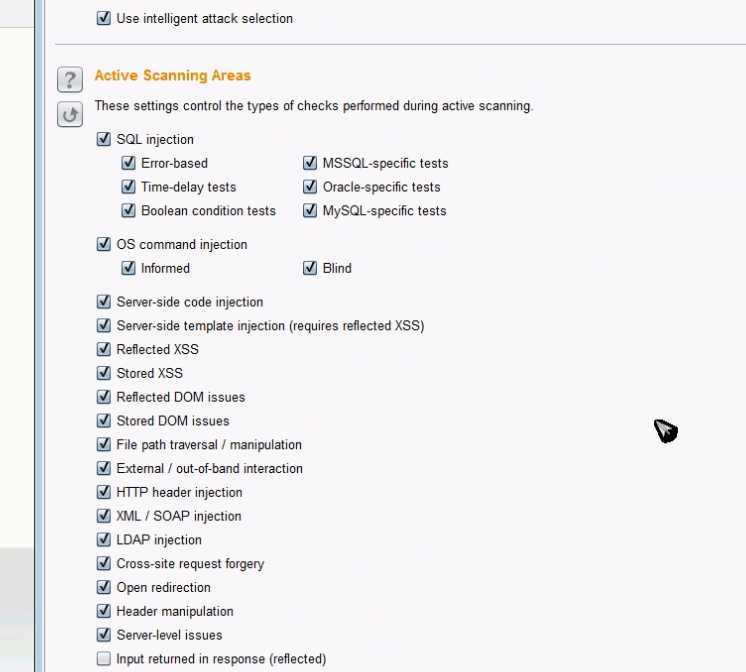Uncheck Reflected XSS scanning

pos(104,349)
